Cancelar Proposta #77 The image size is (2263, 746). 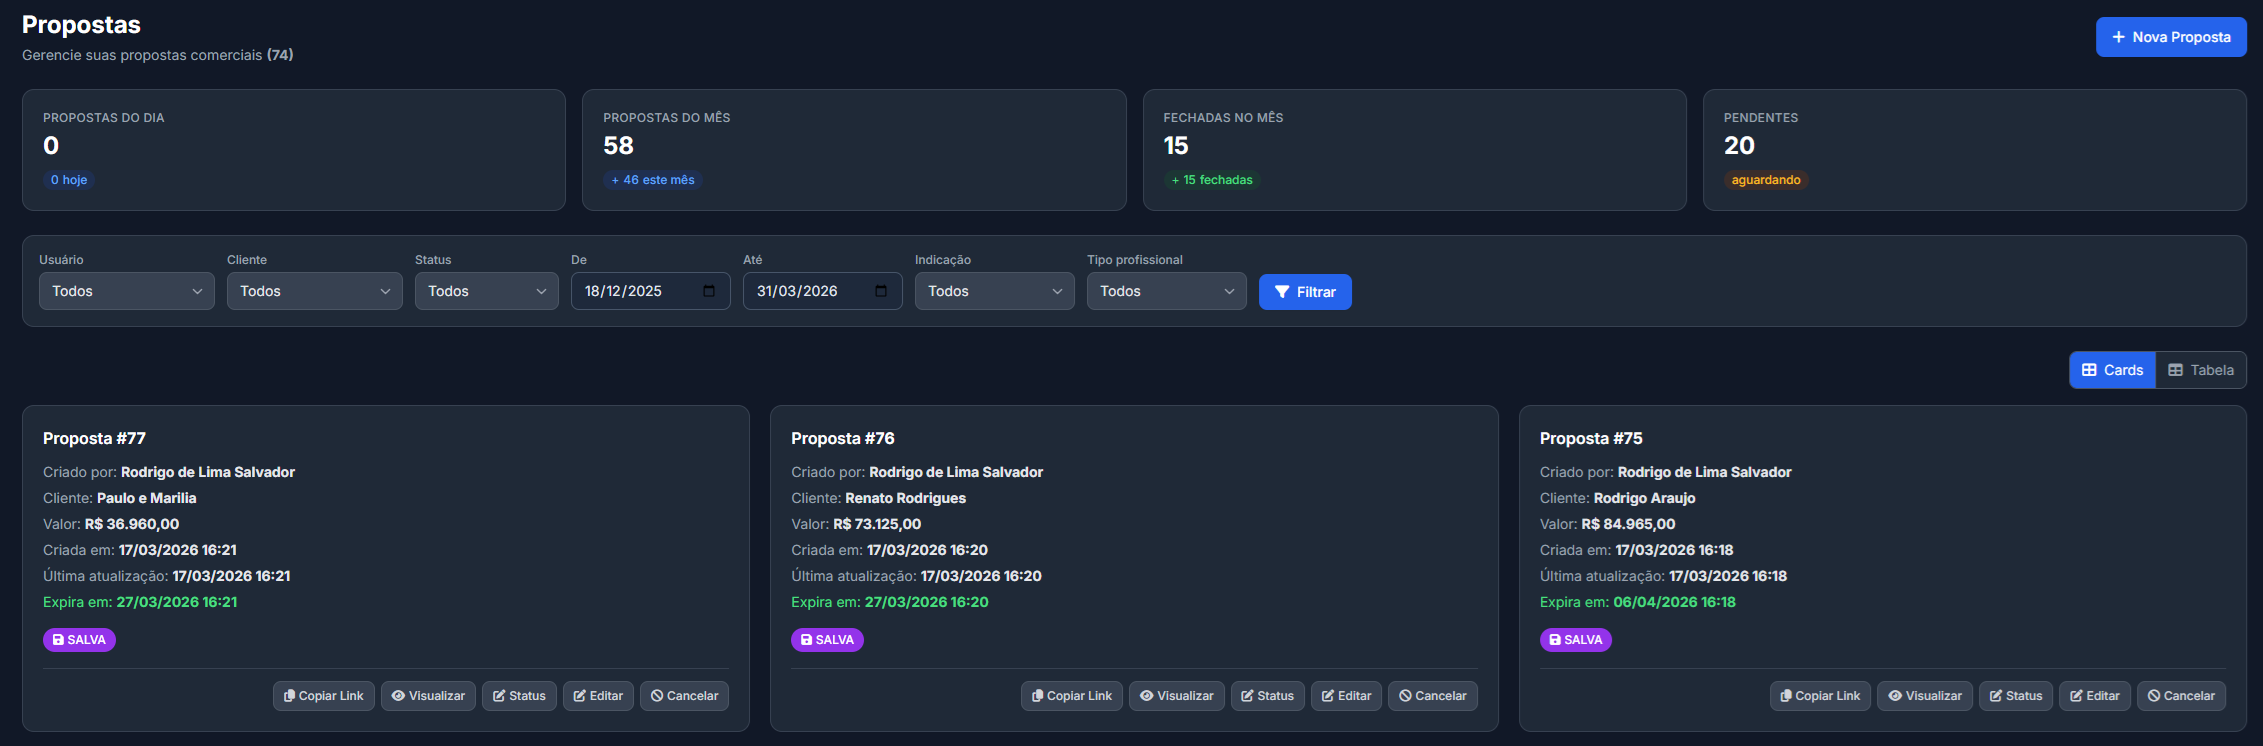click(684, 696)
